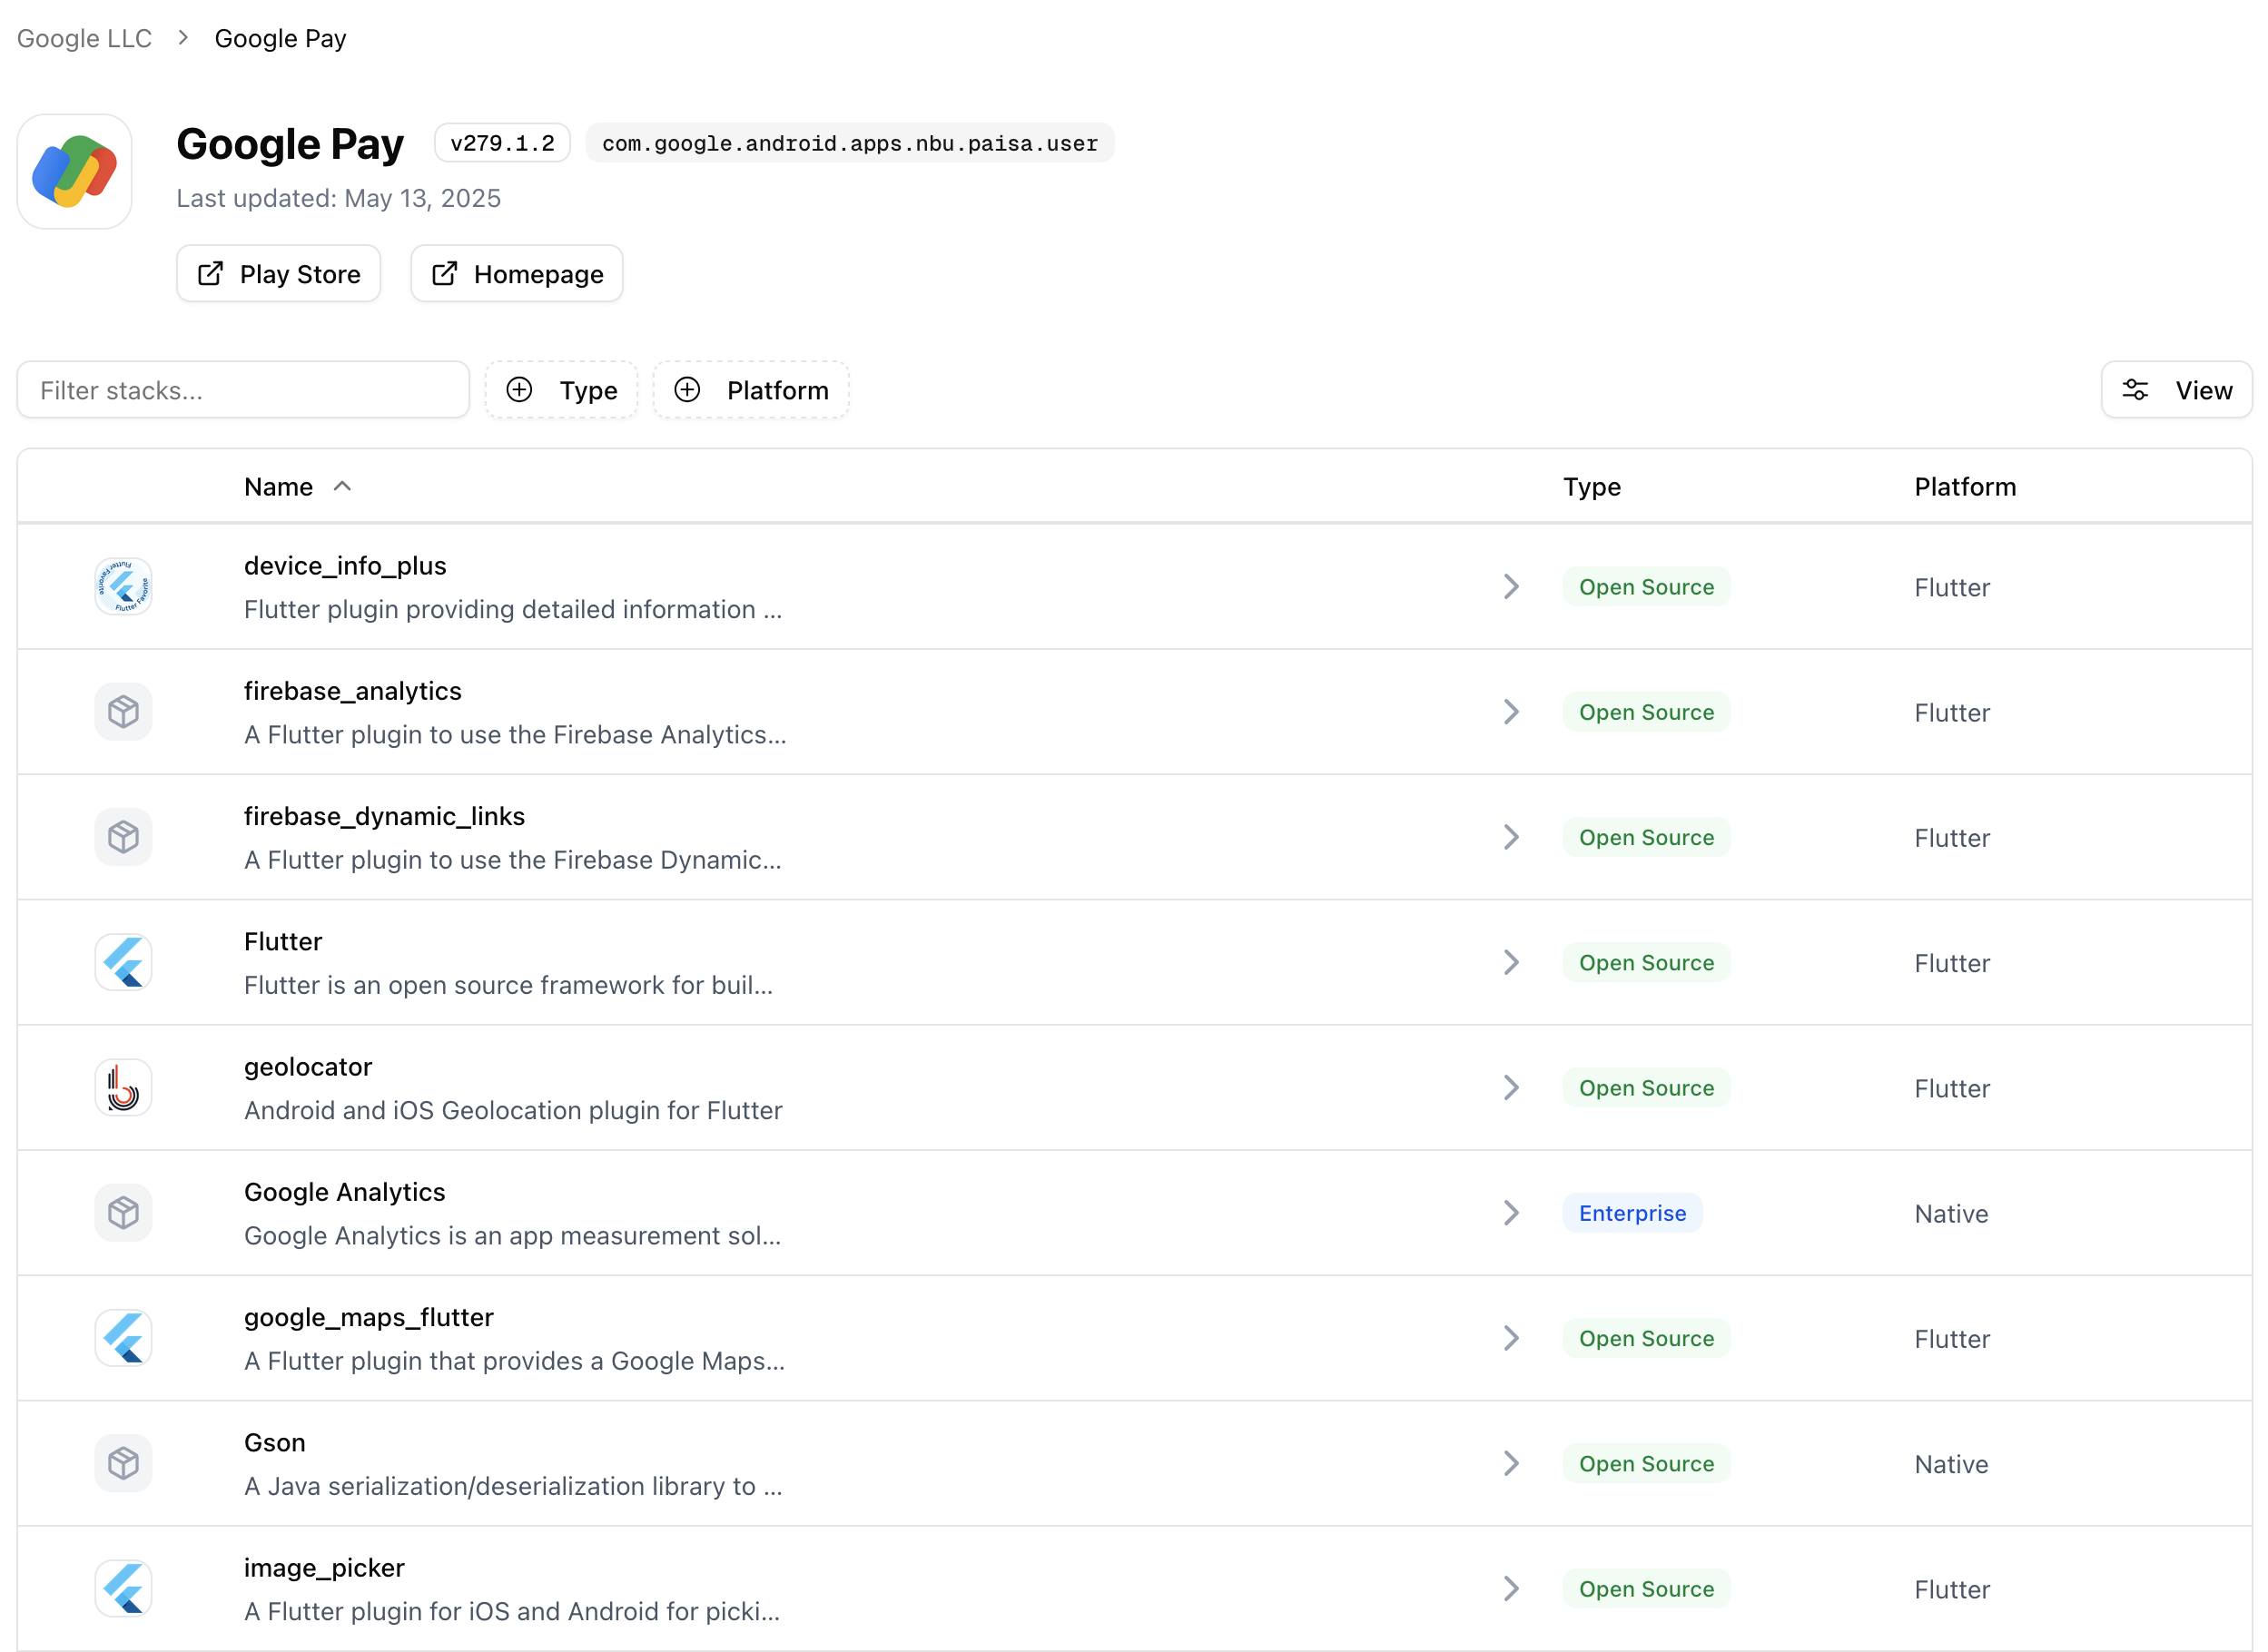Viewport: 2268px width, 1652px height.
Task: Click the Flutter platform cell for image_picker
Action: [x=1952, y=1589]
